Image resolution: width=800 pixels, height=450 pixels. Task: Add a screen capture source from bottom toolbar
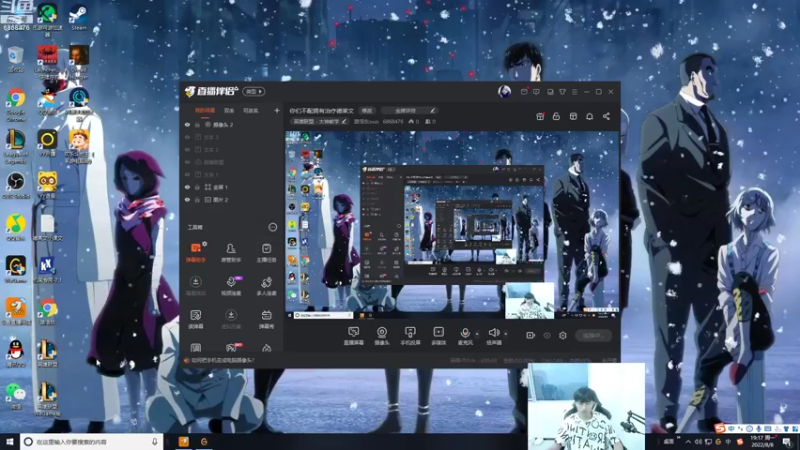(353, 336)
